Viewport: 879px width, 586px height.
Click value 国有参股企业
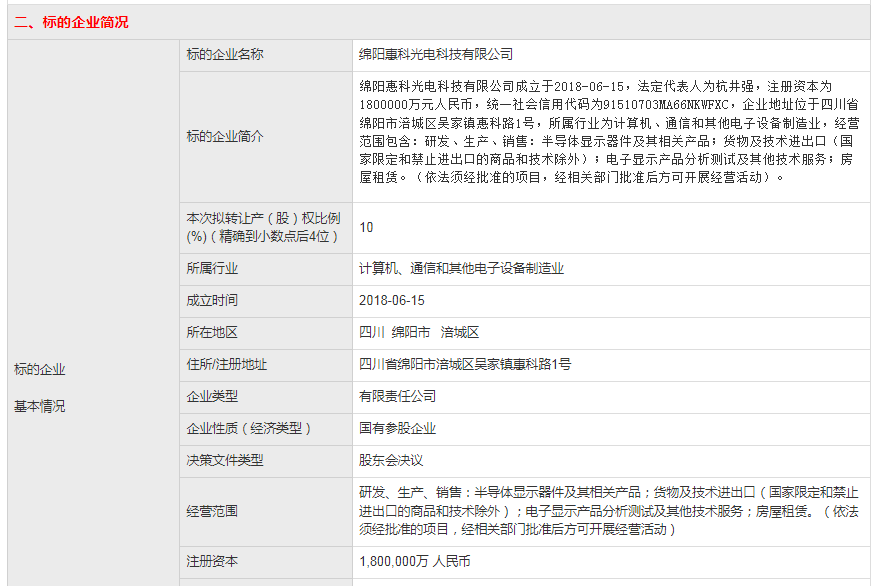pyautogui.click(x=397, y=428)
